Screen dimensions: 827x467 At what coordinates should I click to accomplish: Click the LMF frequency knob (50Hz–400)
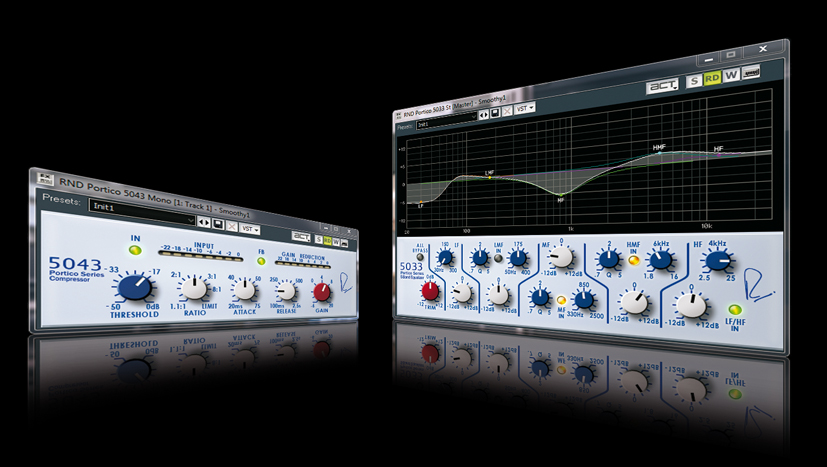(x=518, y=258)
